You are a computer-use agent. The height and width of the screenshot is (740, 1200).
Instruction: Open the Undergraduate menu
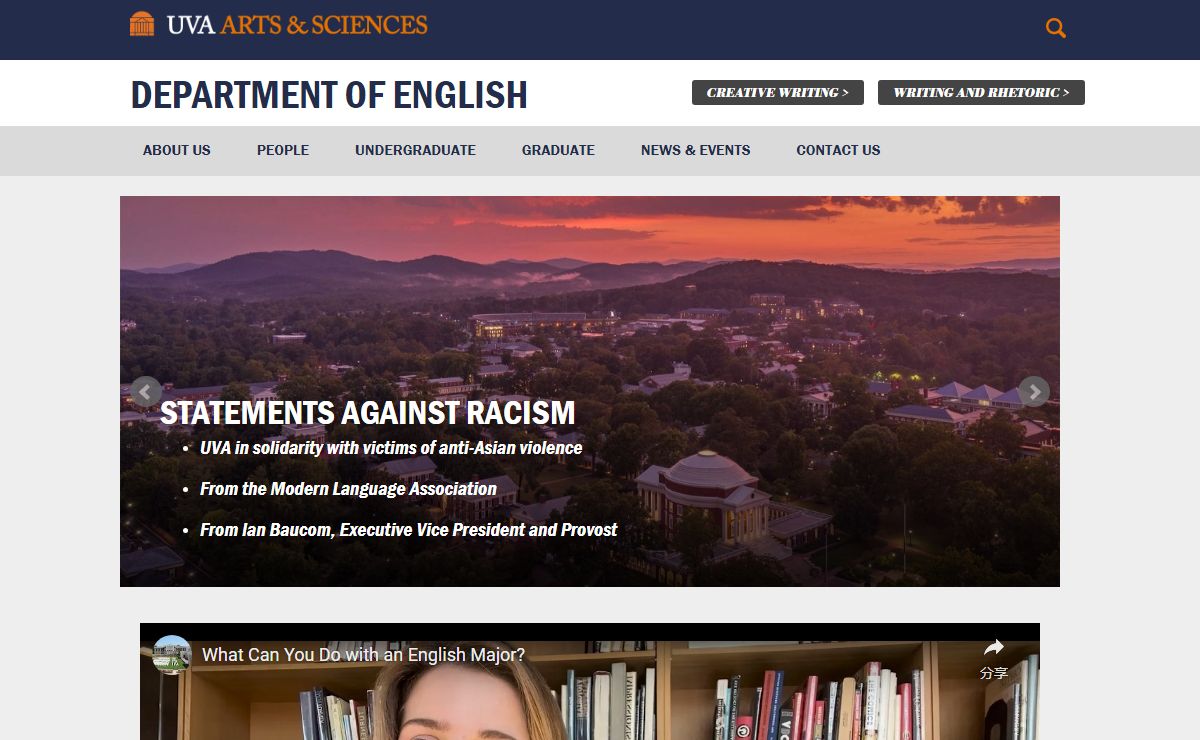pyautogui.click(x=415, y=150)
